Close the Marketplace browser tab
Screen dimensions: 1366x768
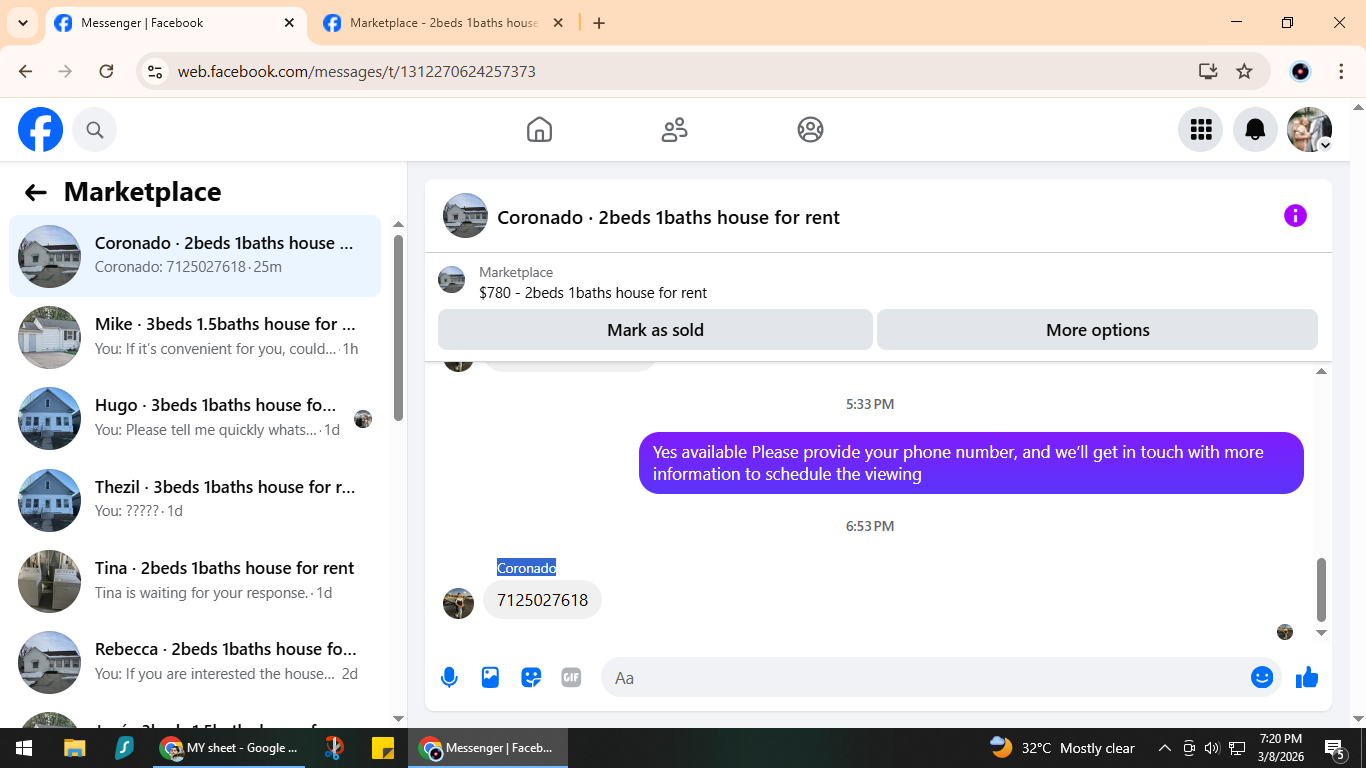click(x=558, y=23)
